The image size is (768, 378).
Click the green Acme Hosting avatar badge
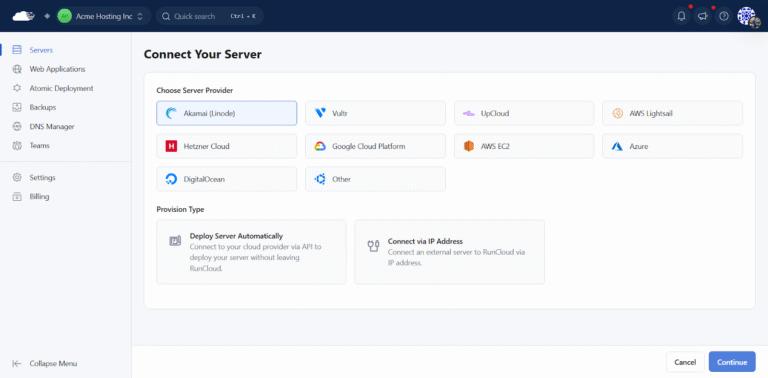(65, 16)
